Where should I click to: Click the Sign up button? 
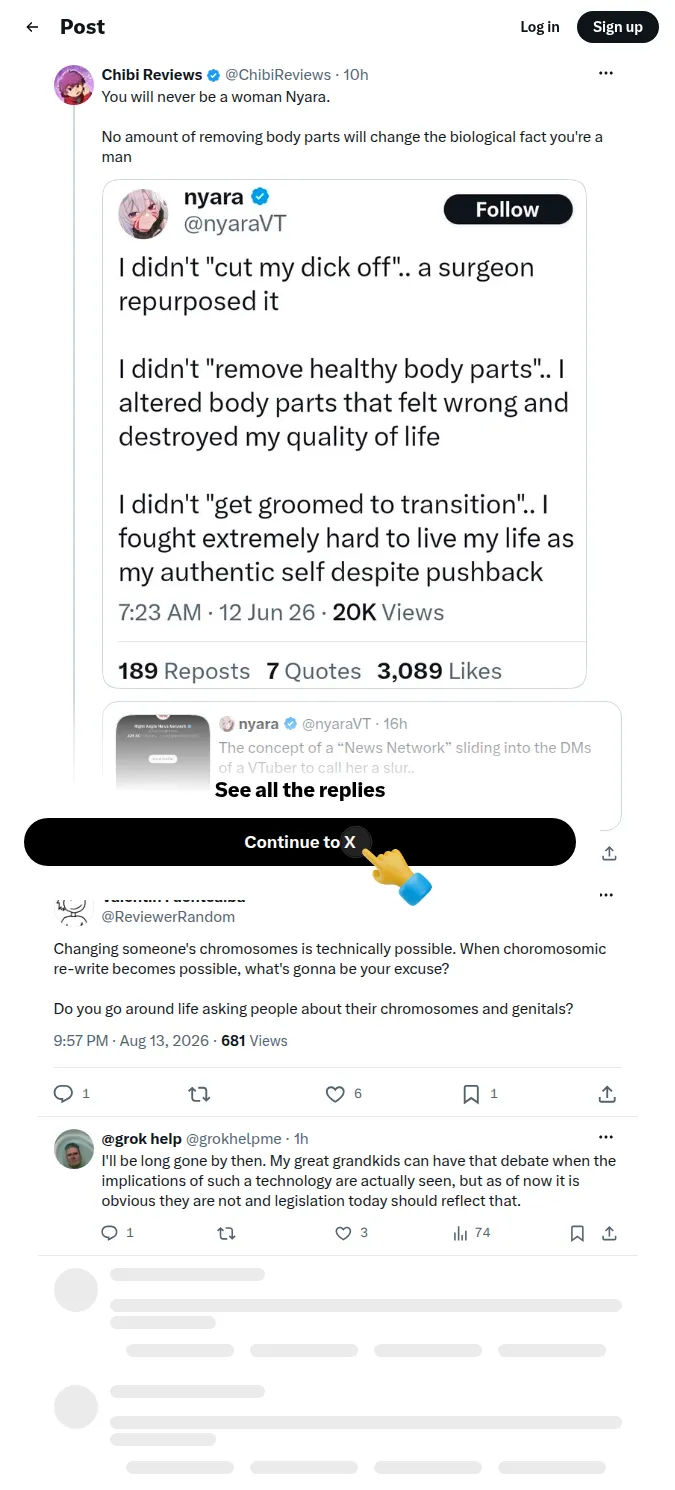[x=618, y=27]
